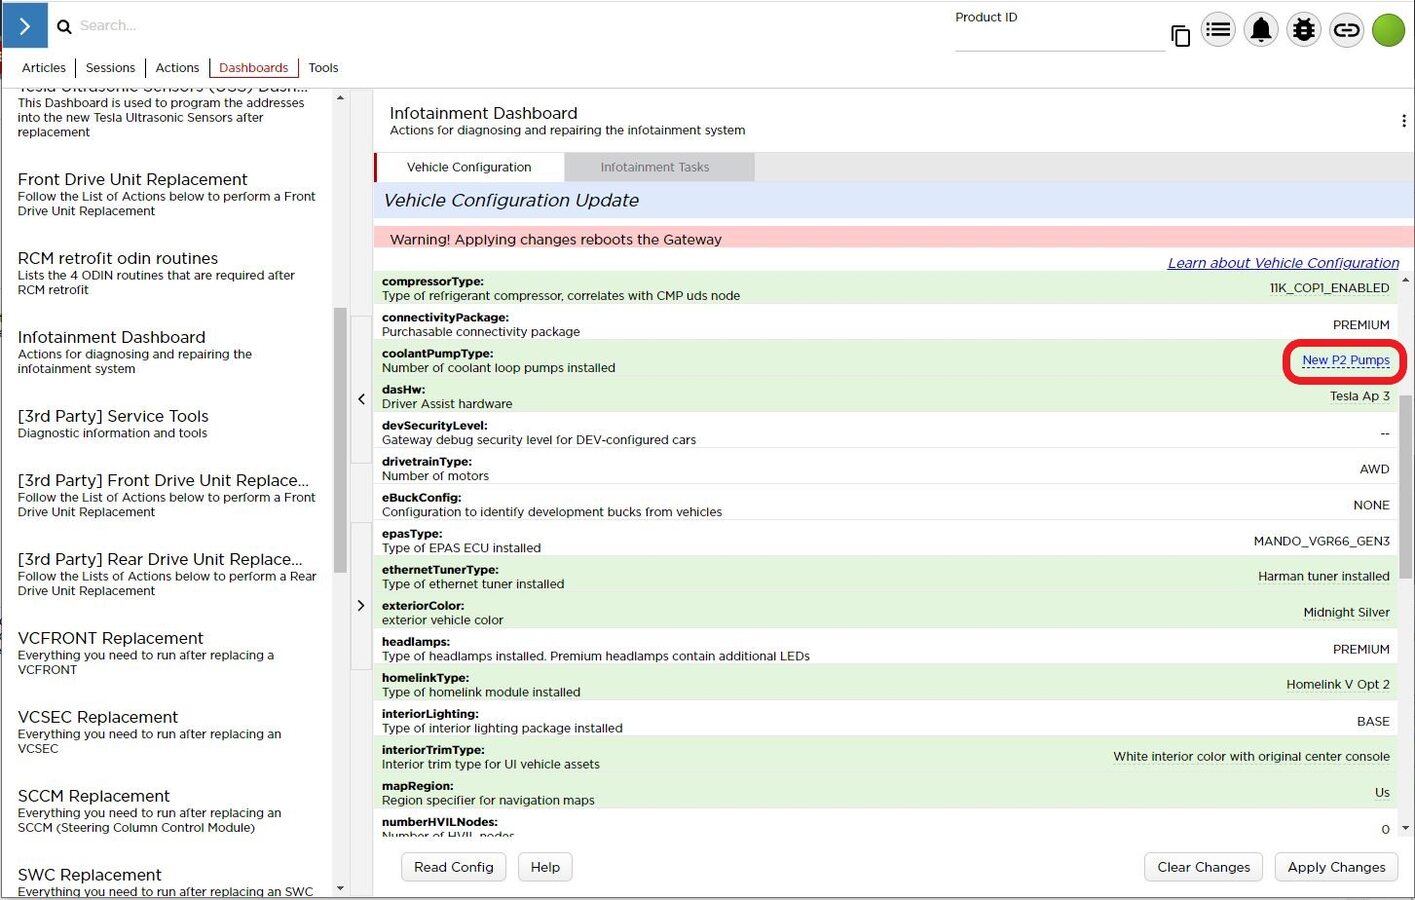Open the Tools menu tab
The width and height of the screenshot is (1415, 900).
[x=323, y=68]
